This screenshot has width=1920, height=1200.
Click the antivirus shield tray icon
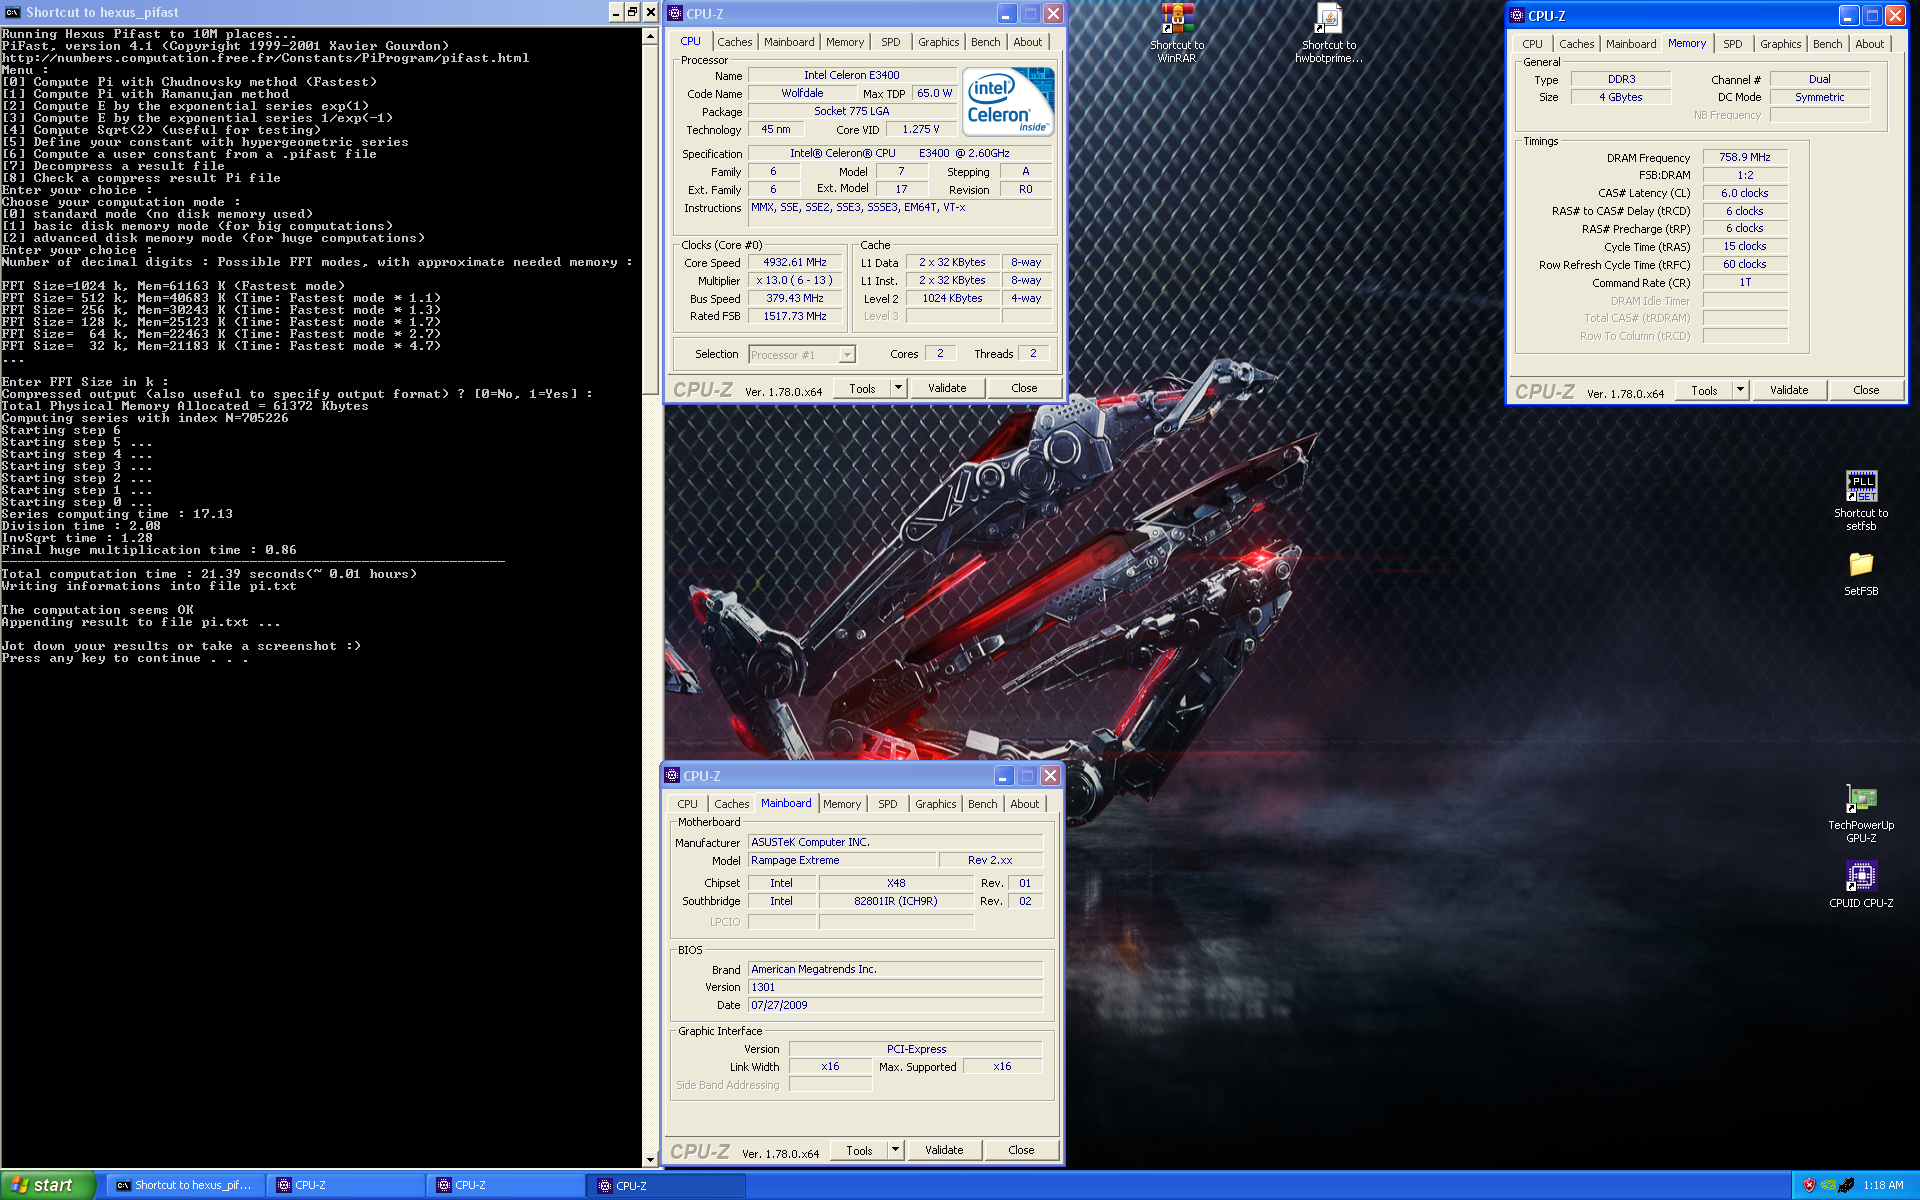tap(1809, 1185)
